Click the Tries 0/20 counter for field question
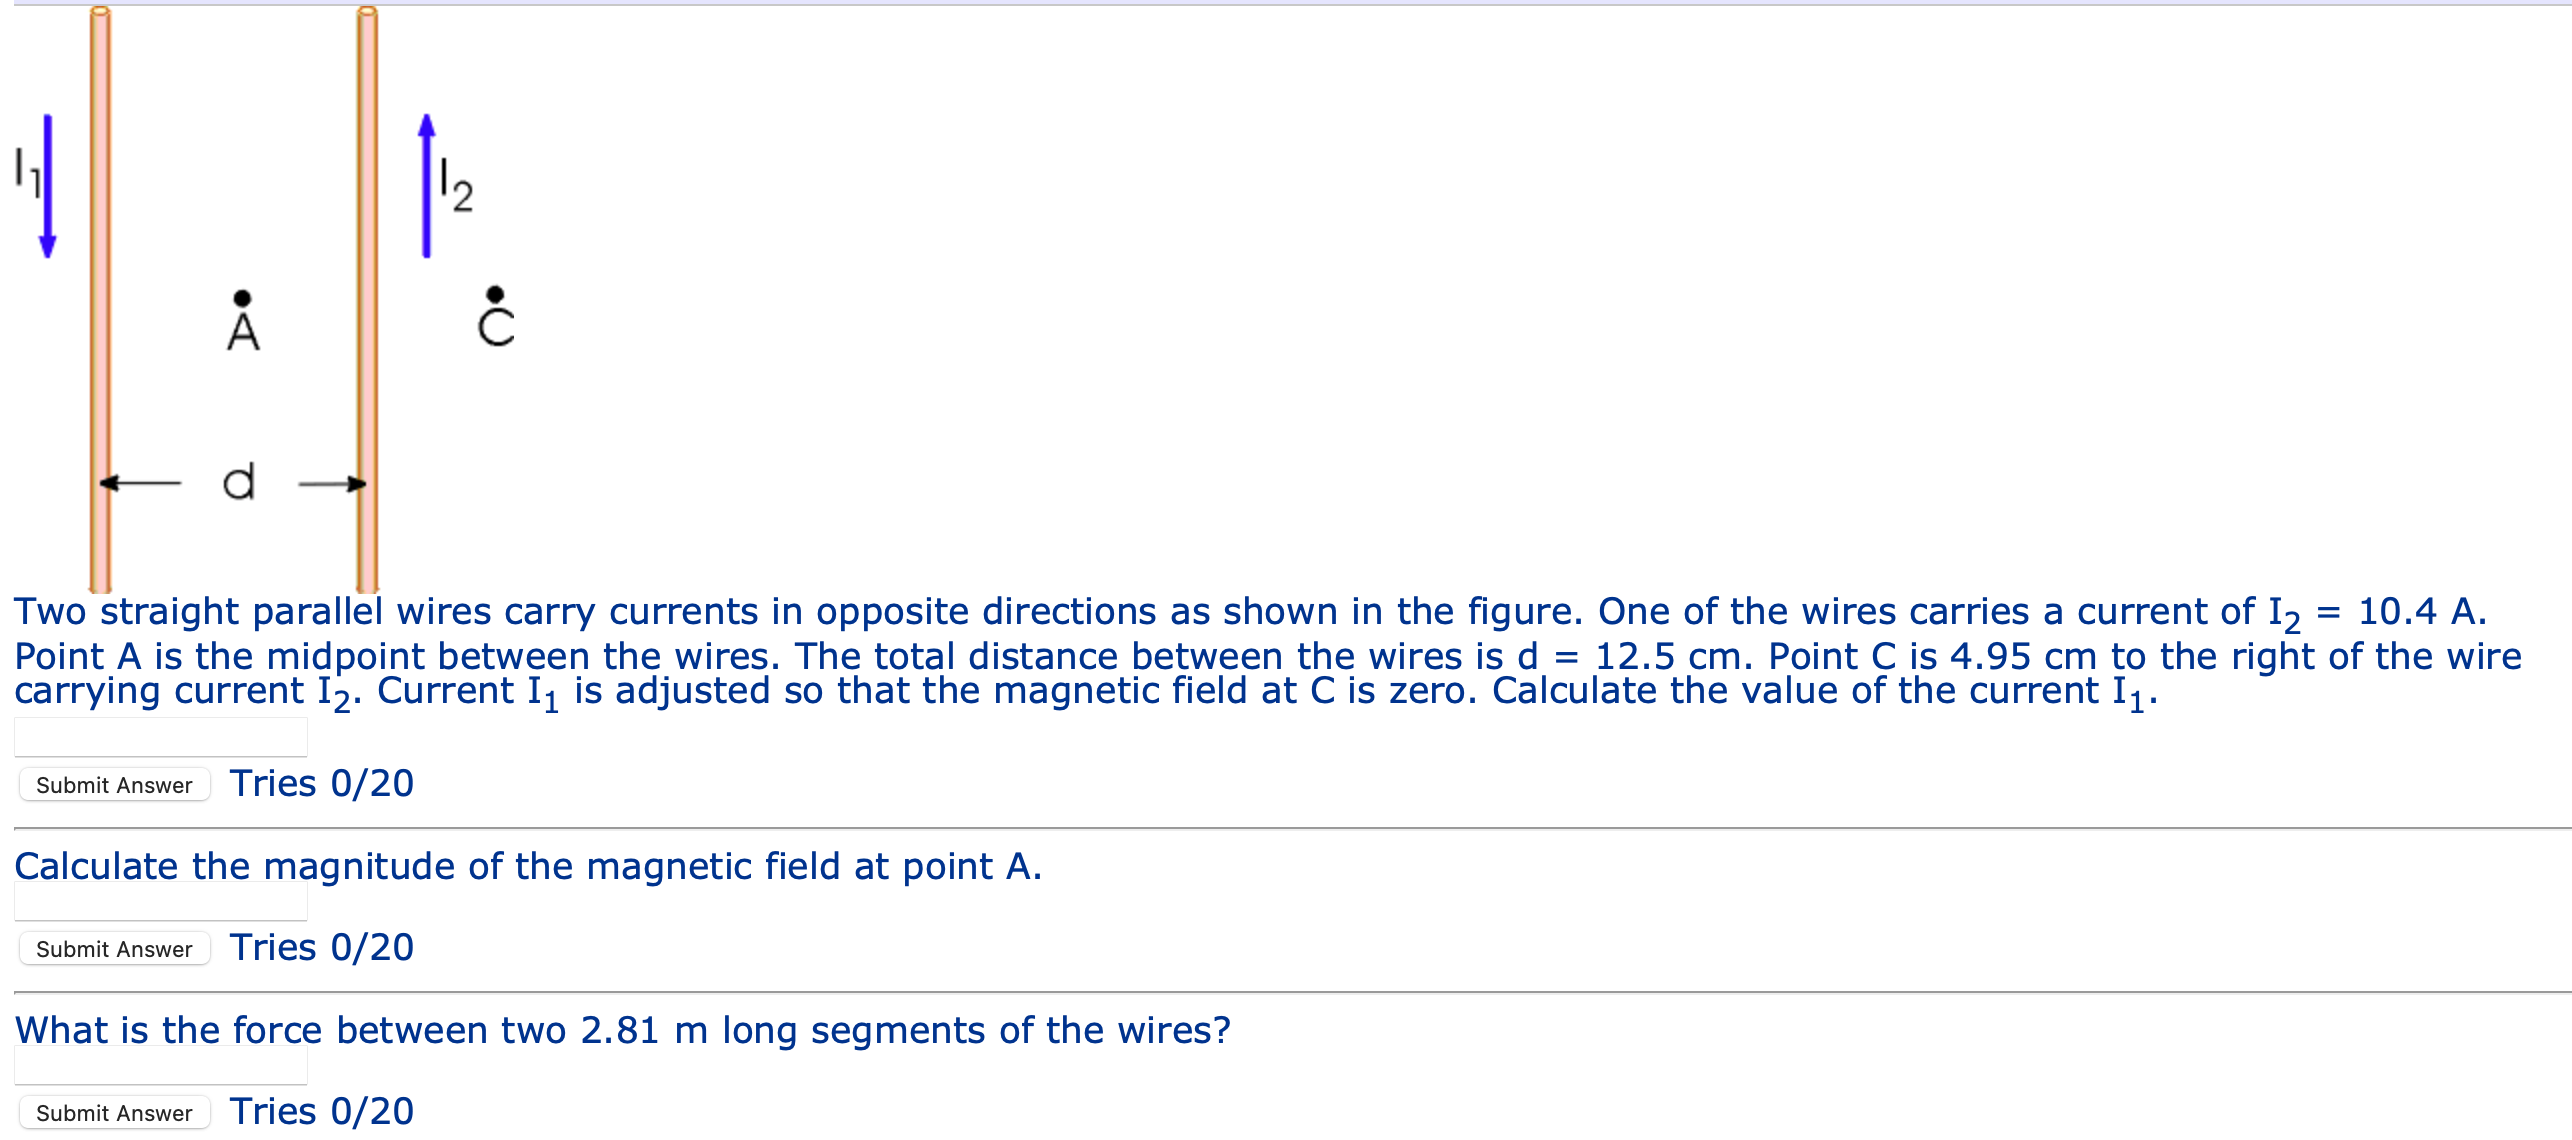This screenshot has width=2572, height=1140. pos(320,946)
